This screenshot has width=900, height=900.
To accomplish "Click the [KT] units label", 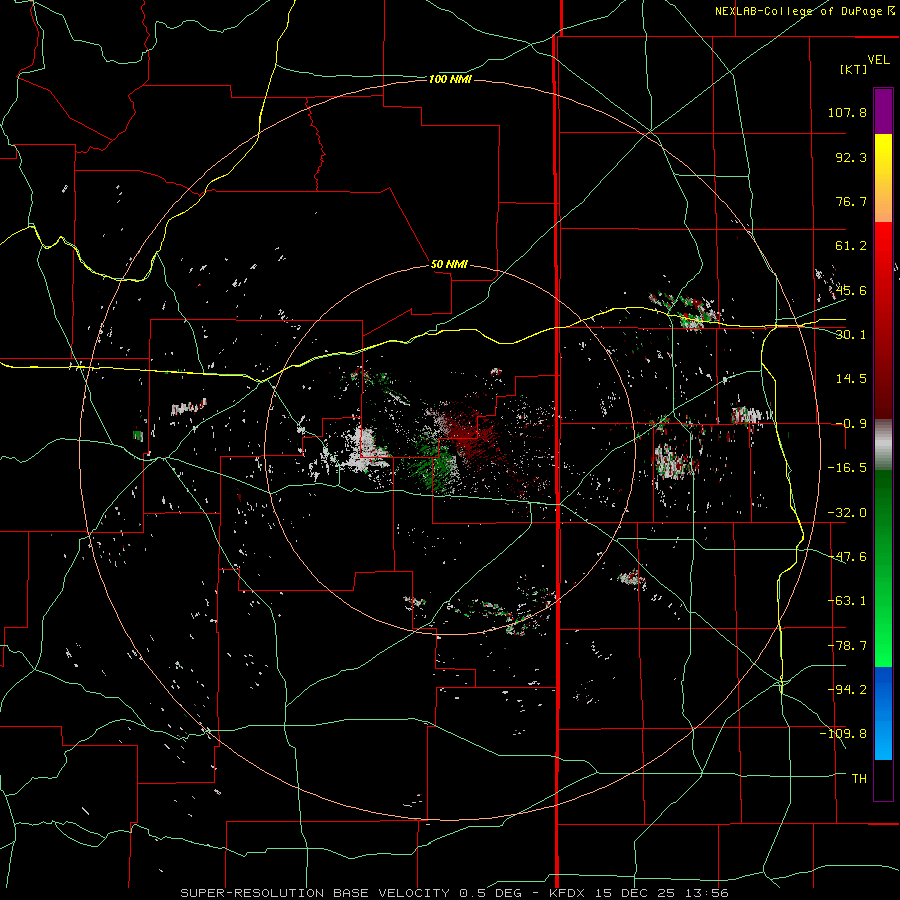I will (854, 69).
